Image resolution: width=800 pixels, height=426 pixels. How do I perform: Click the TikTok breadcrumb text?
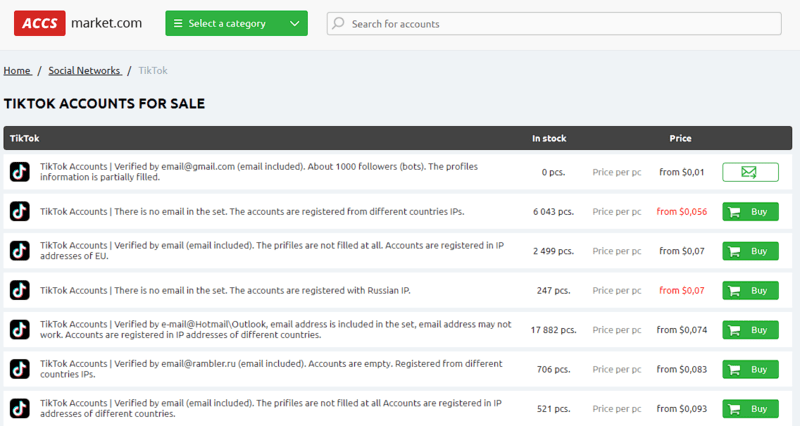coord(153,70)
